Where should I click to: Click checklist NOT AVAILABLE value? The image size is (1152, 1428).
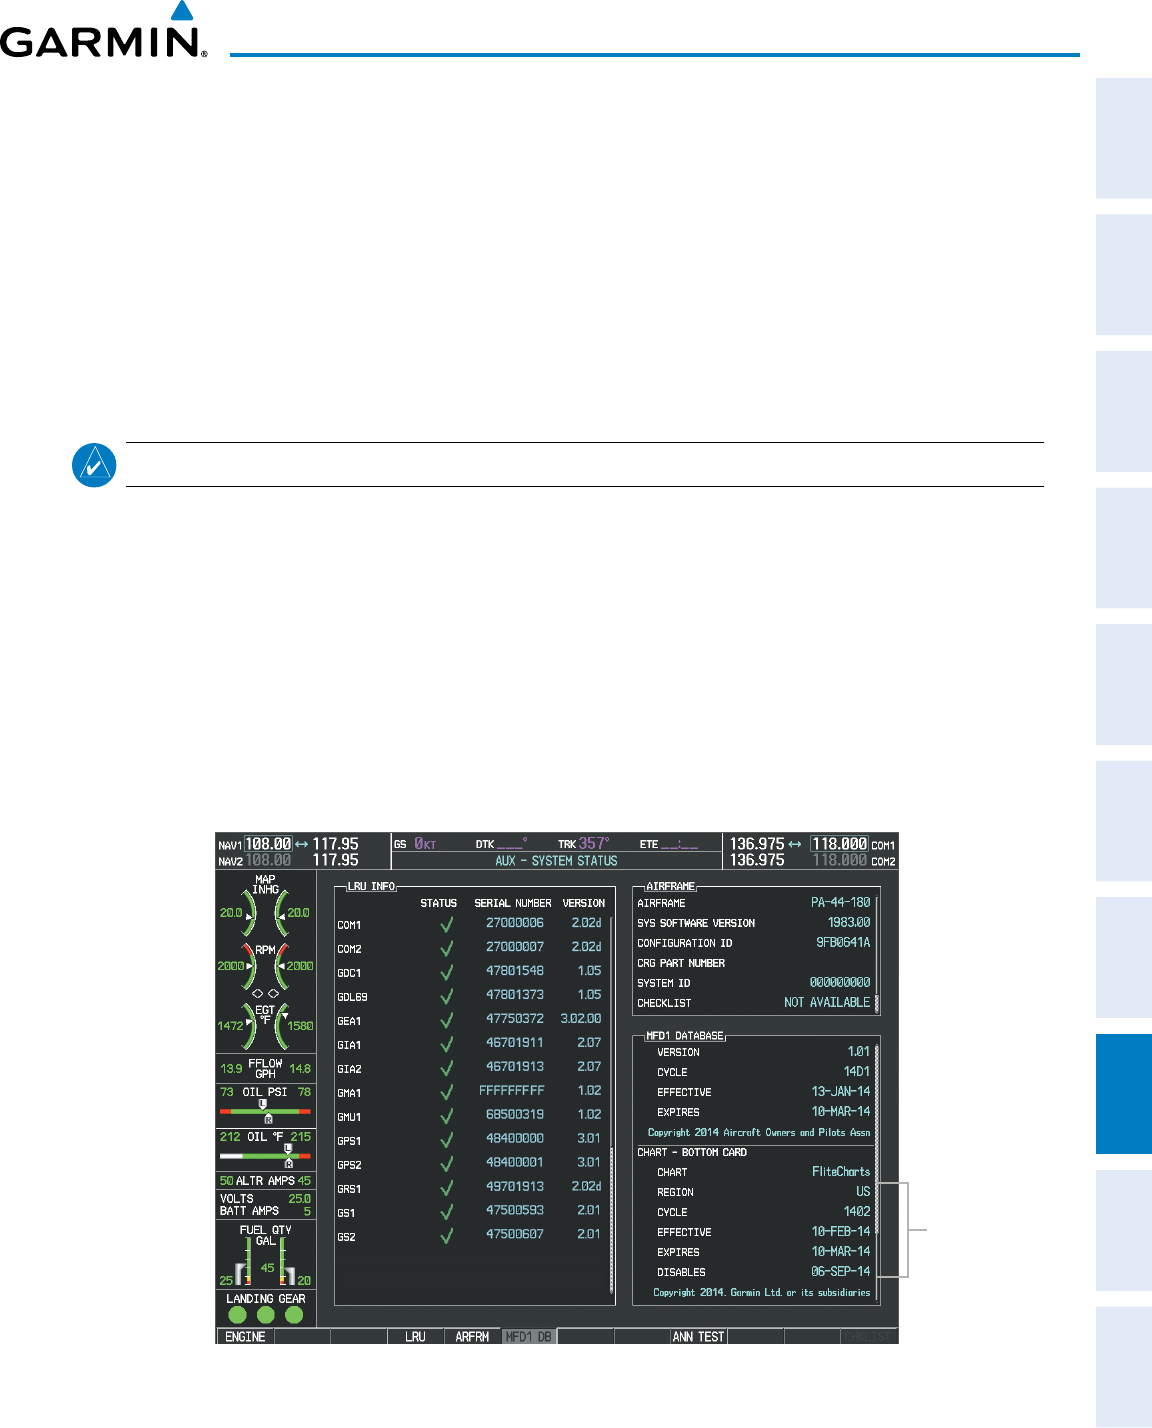(827, 1002)
